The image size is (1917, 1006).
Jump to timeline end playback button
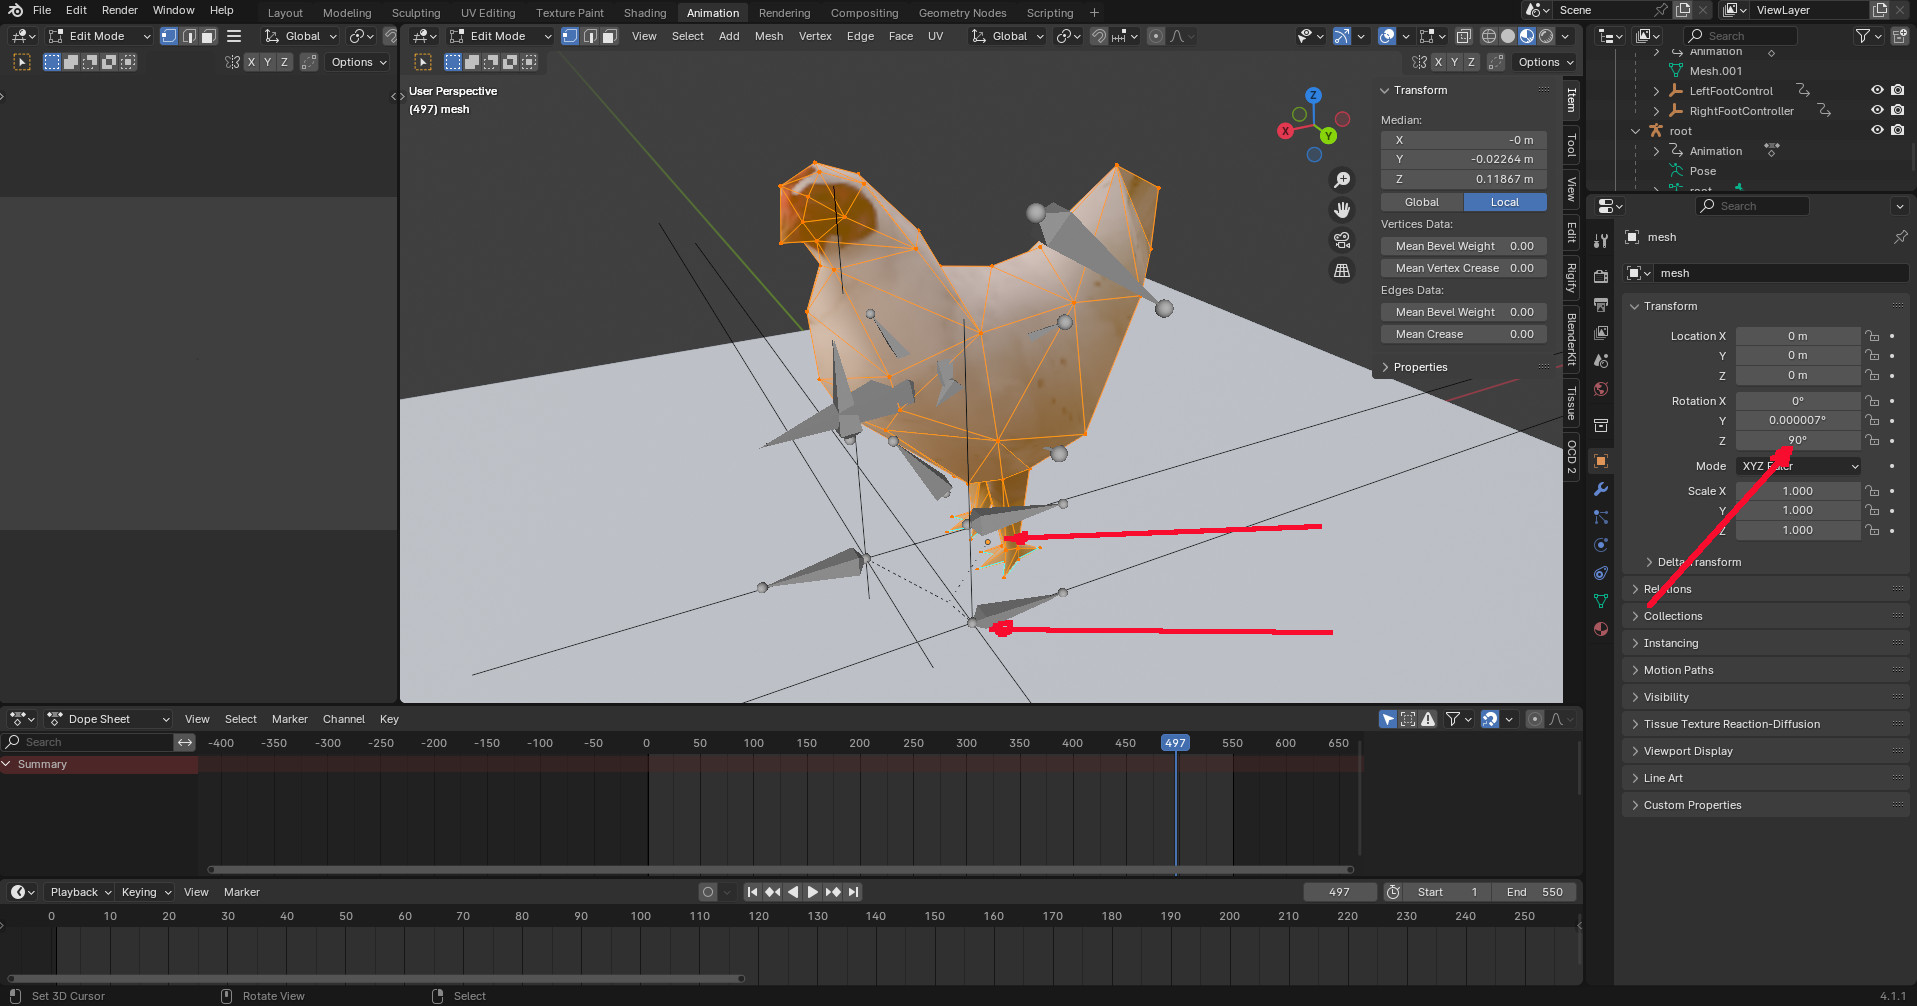click(853, 892)
